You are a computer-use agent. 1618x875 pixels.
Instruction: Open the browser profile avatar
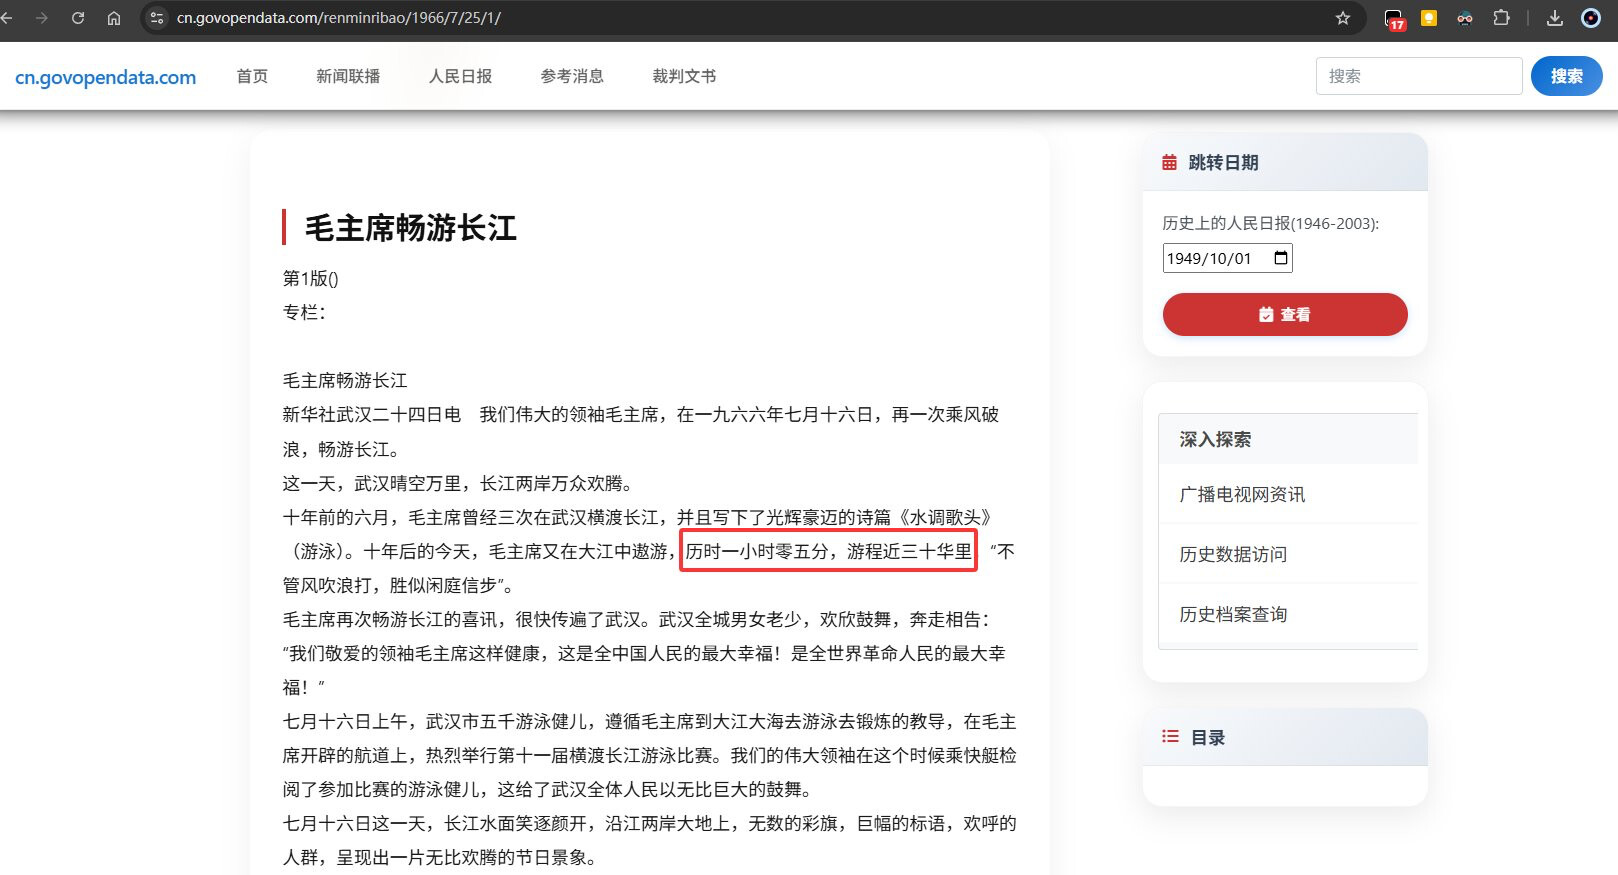pos(1590,18)
